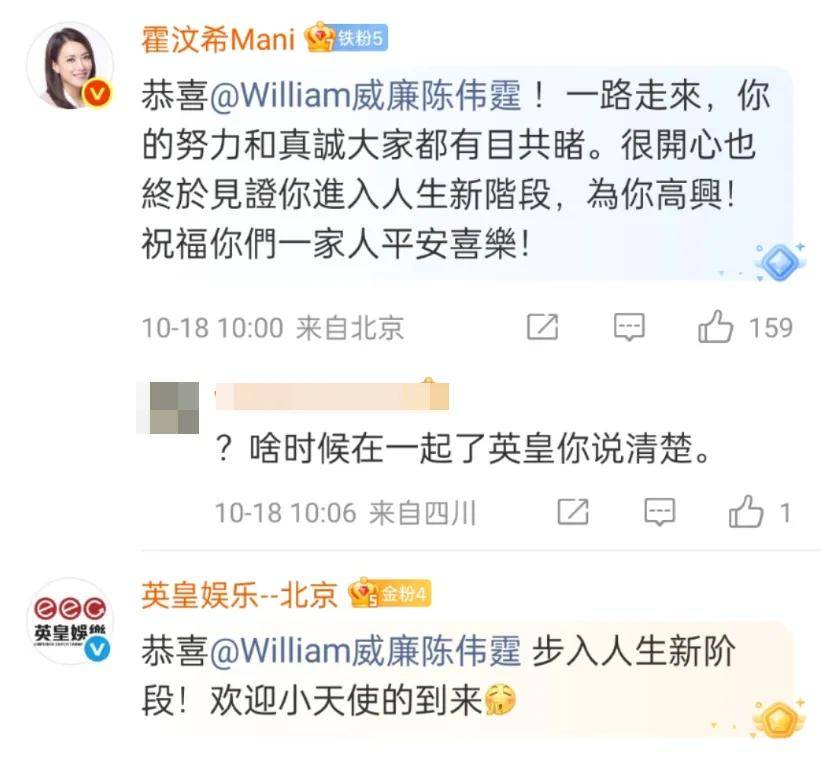Tap the blurred username of the replier
The width and height of the screenshot is (821, 760).
tap(332, 396)
